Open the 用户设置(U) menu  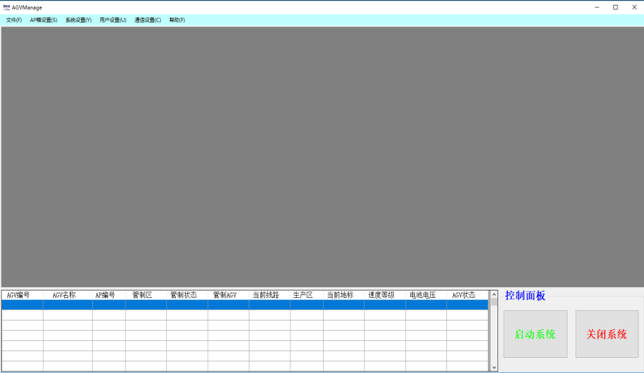tap(113, 20)
